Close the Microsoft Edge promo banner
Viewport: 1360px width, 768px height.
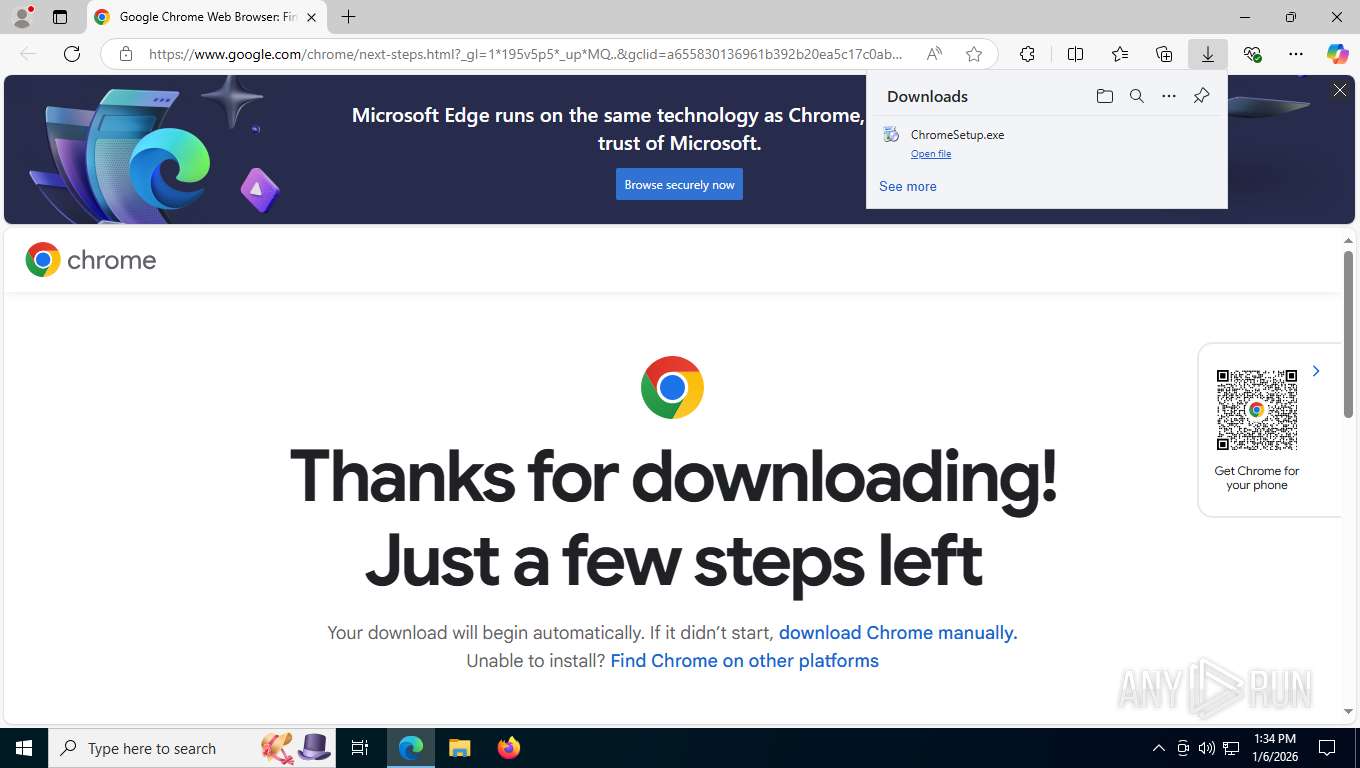1339,90
